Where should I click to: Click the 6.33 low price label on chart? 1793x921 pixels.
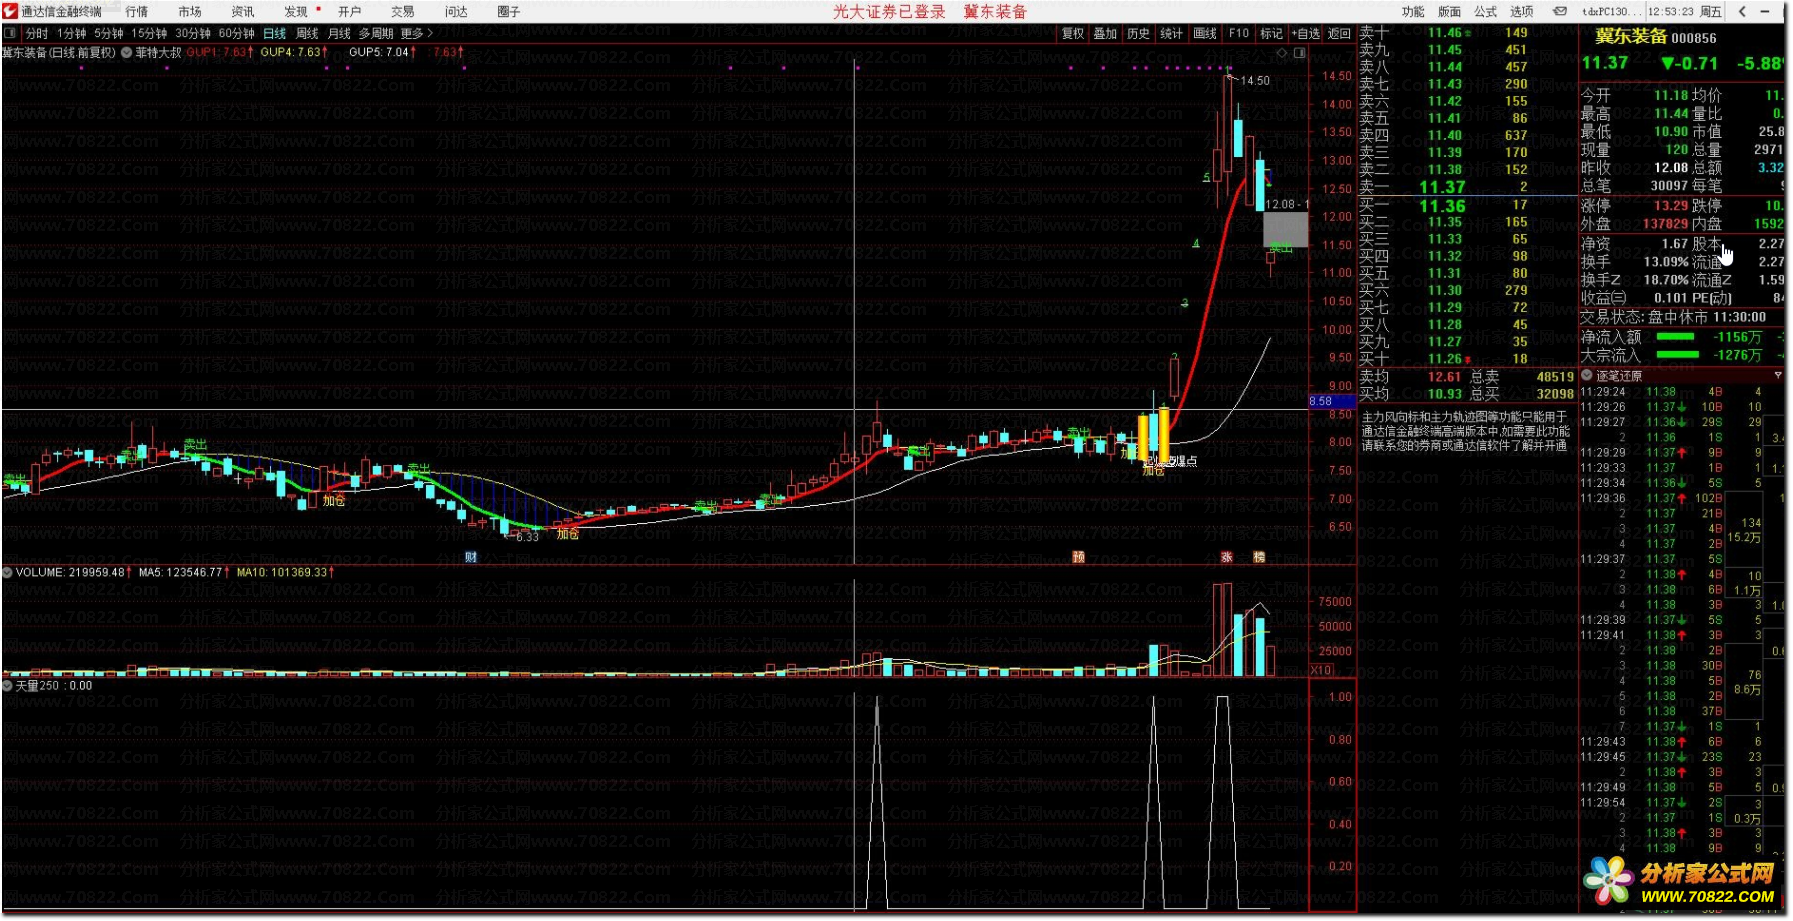[x=527, y=537]
